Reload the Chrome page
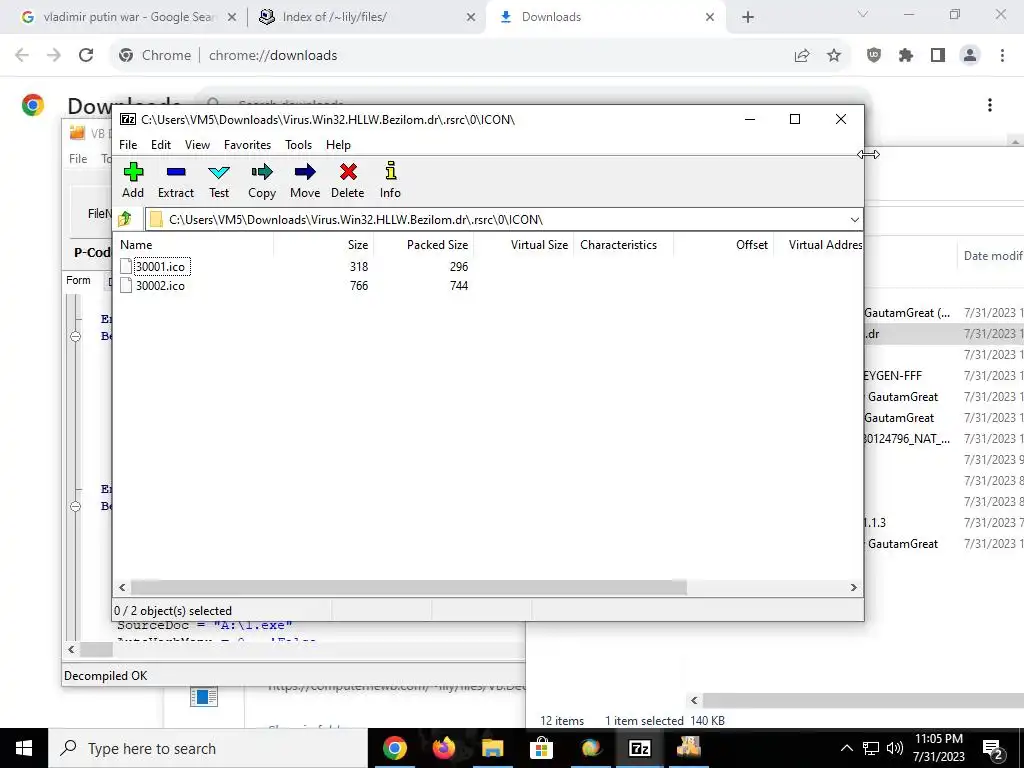1024x768 pixels. [86, 56]
